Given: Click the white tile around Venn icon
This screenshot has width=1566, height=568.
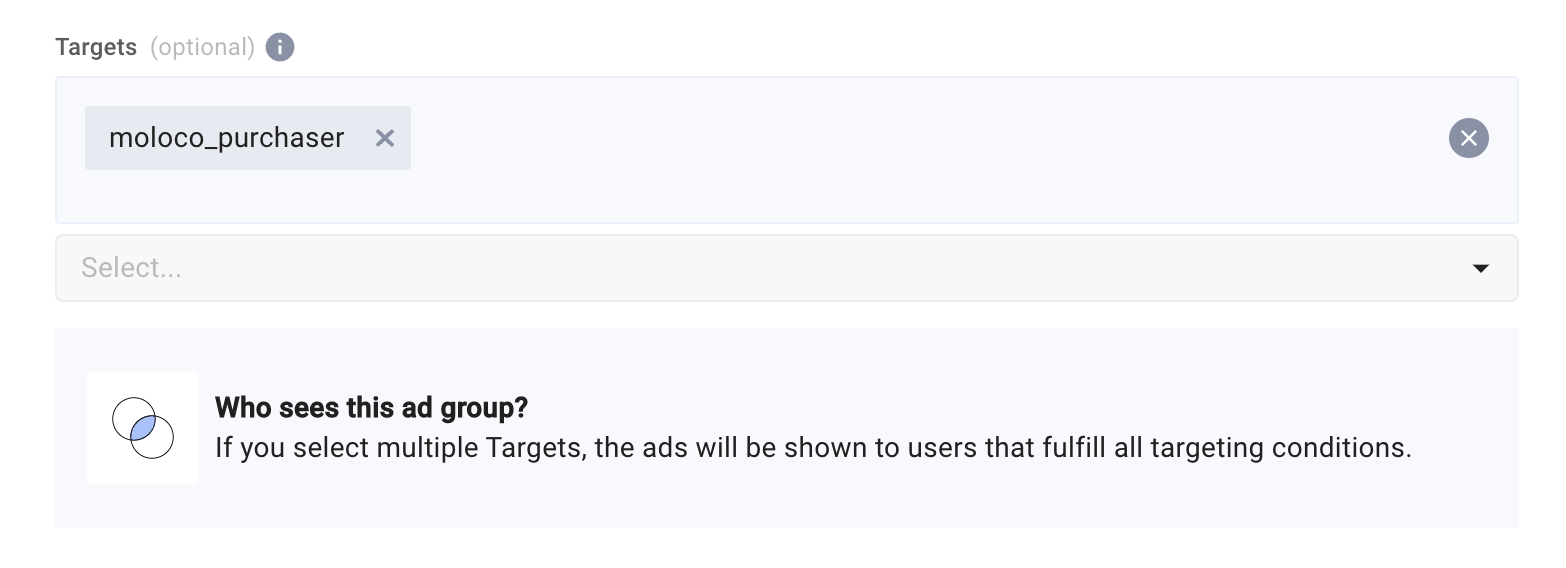Looking at the screenshot, I should coord(105,468).
